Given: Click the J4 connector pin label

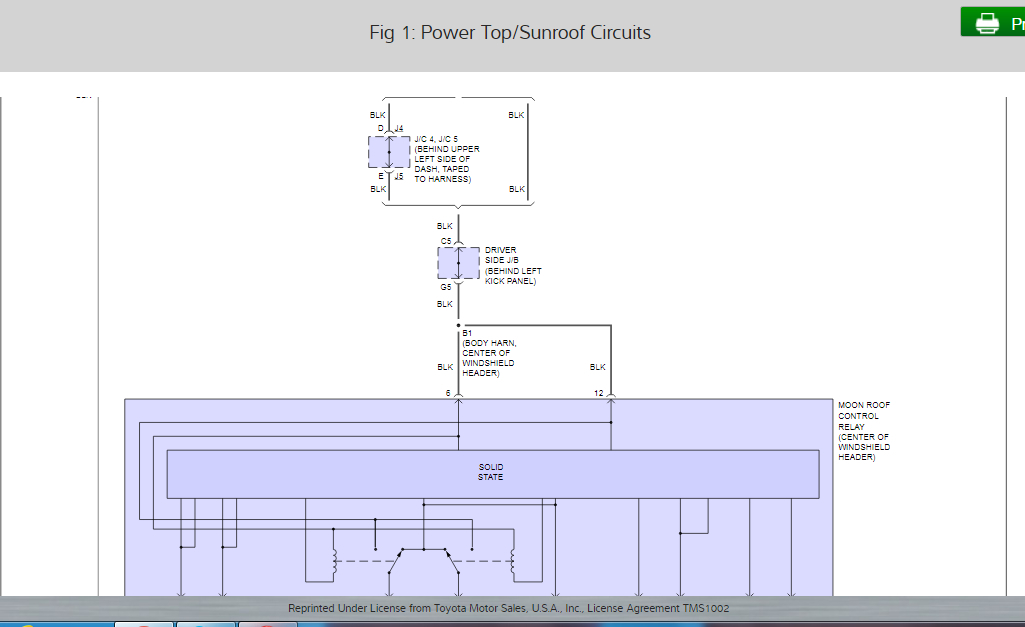Looking at the screenshot, I should pos(399,129).
